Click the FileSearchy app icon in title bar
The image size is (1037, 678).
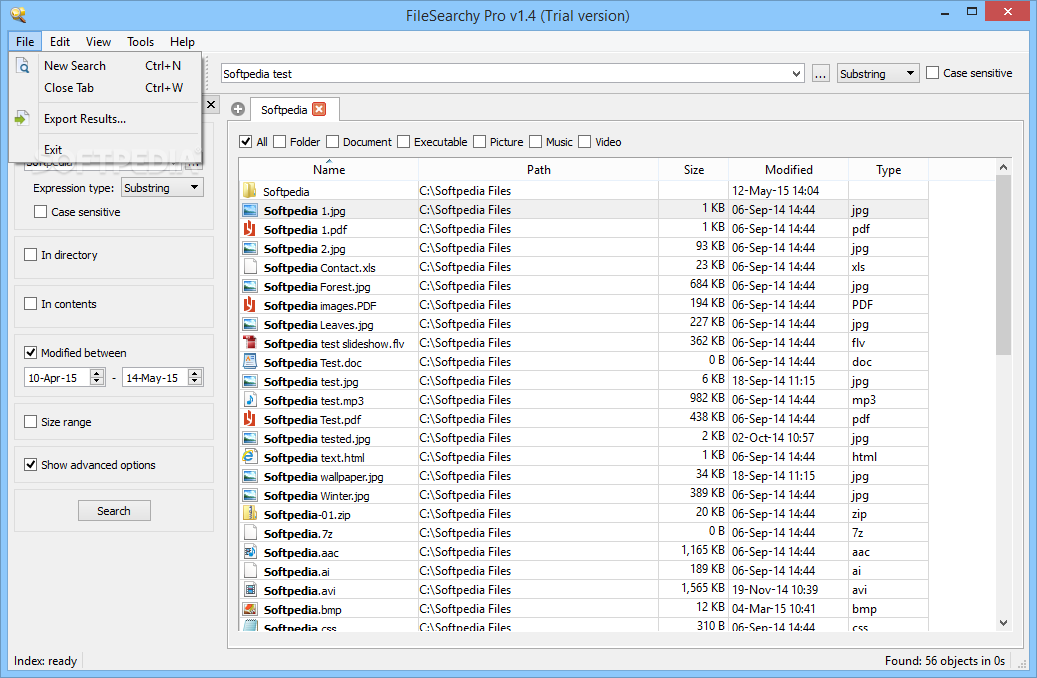19,15
